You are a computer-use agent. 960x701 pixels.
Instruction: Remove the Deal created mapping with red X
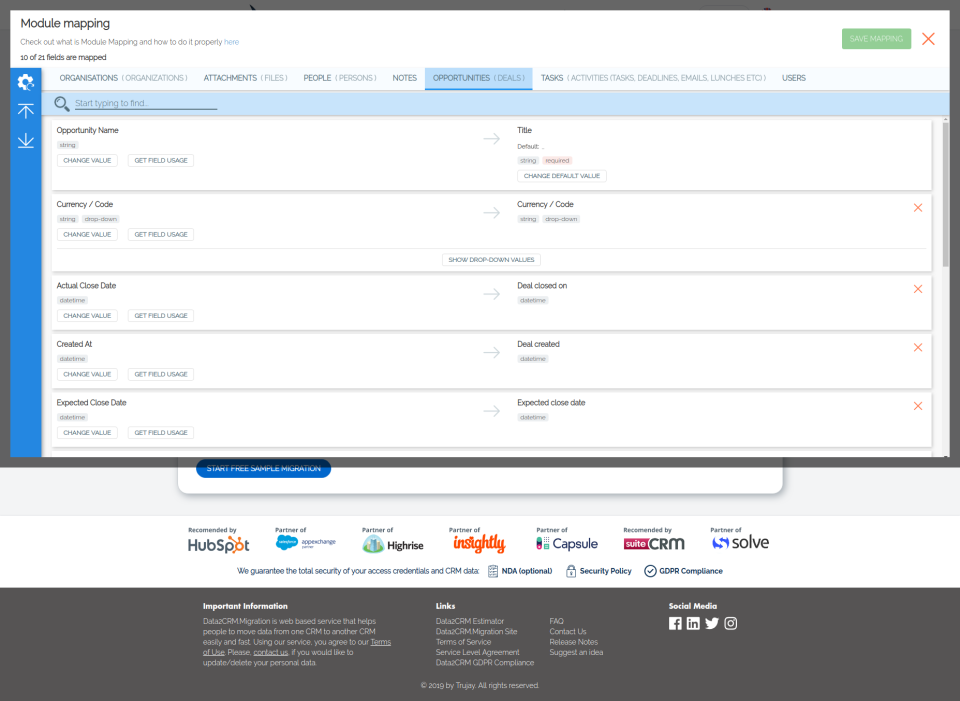(918, 345)
